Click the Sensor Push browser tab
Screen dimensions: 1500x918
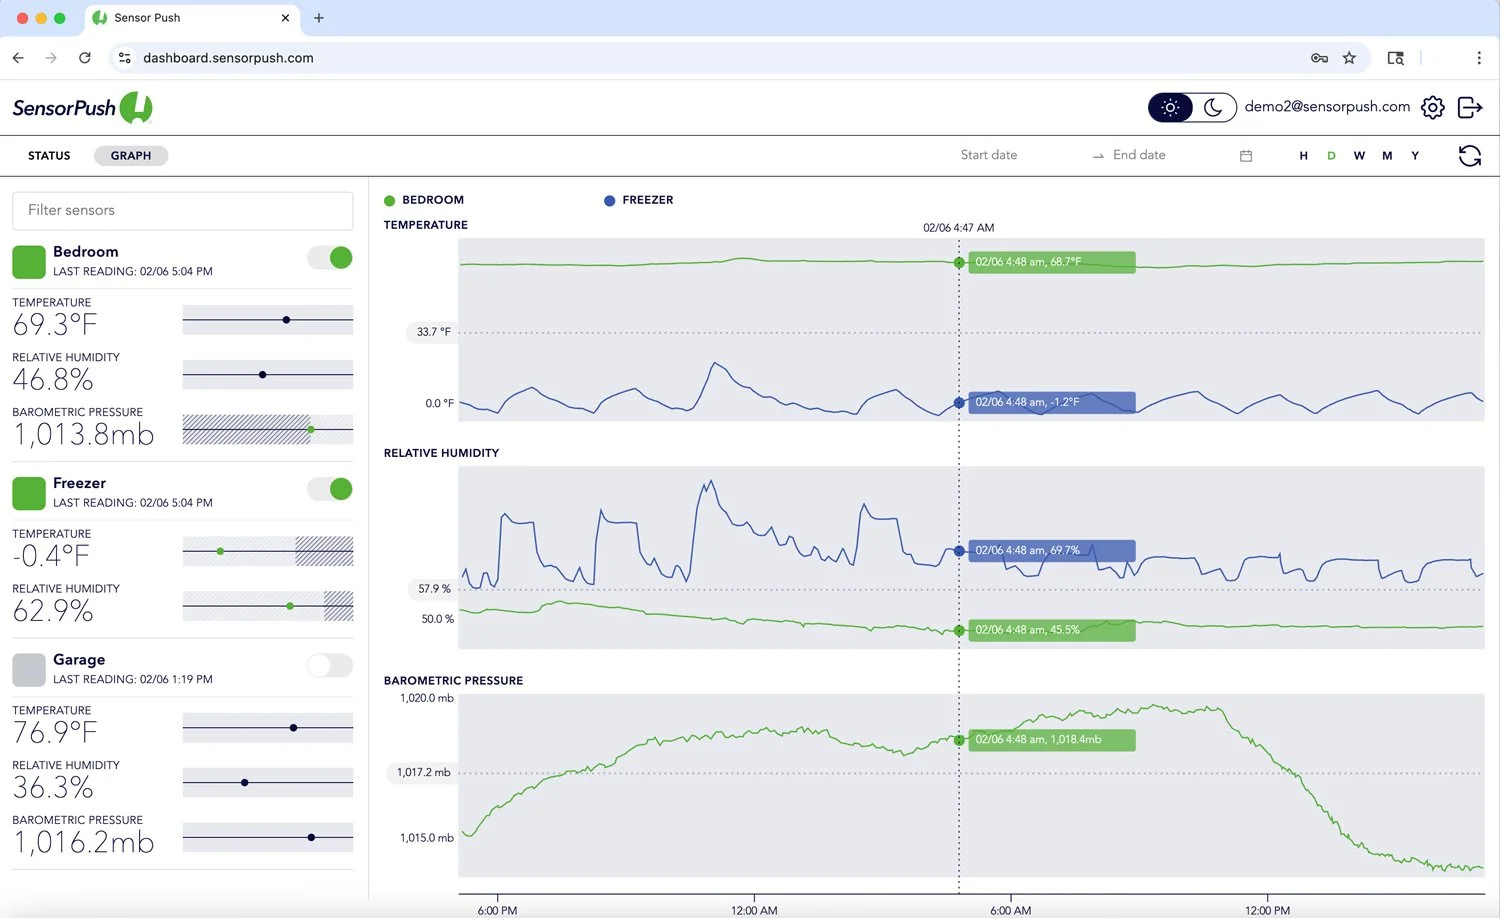click(190, 18)
